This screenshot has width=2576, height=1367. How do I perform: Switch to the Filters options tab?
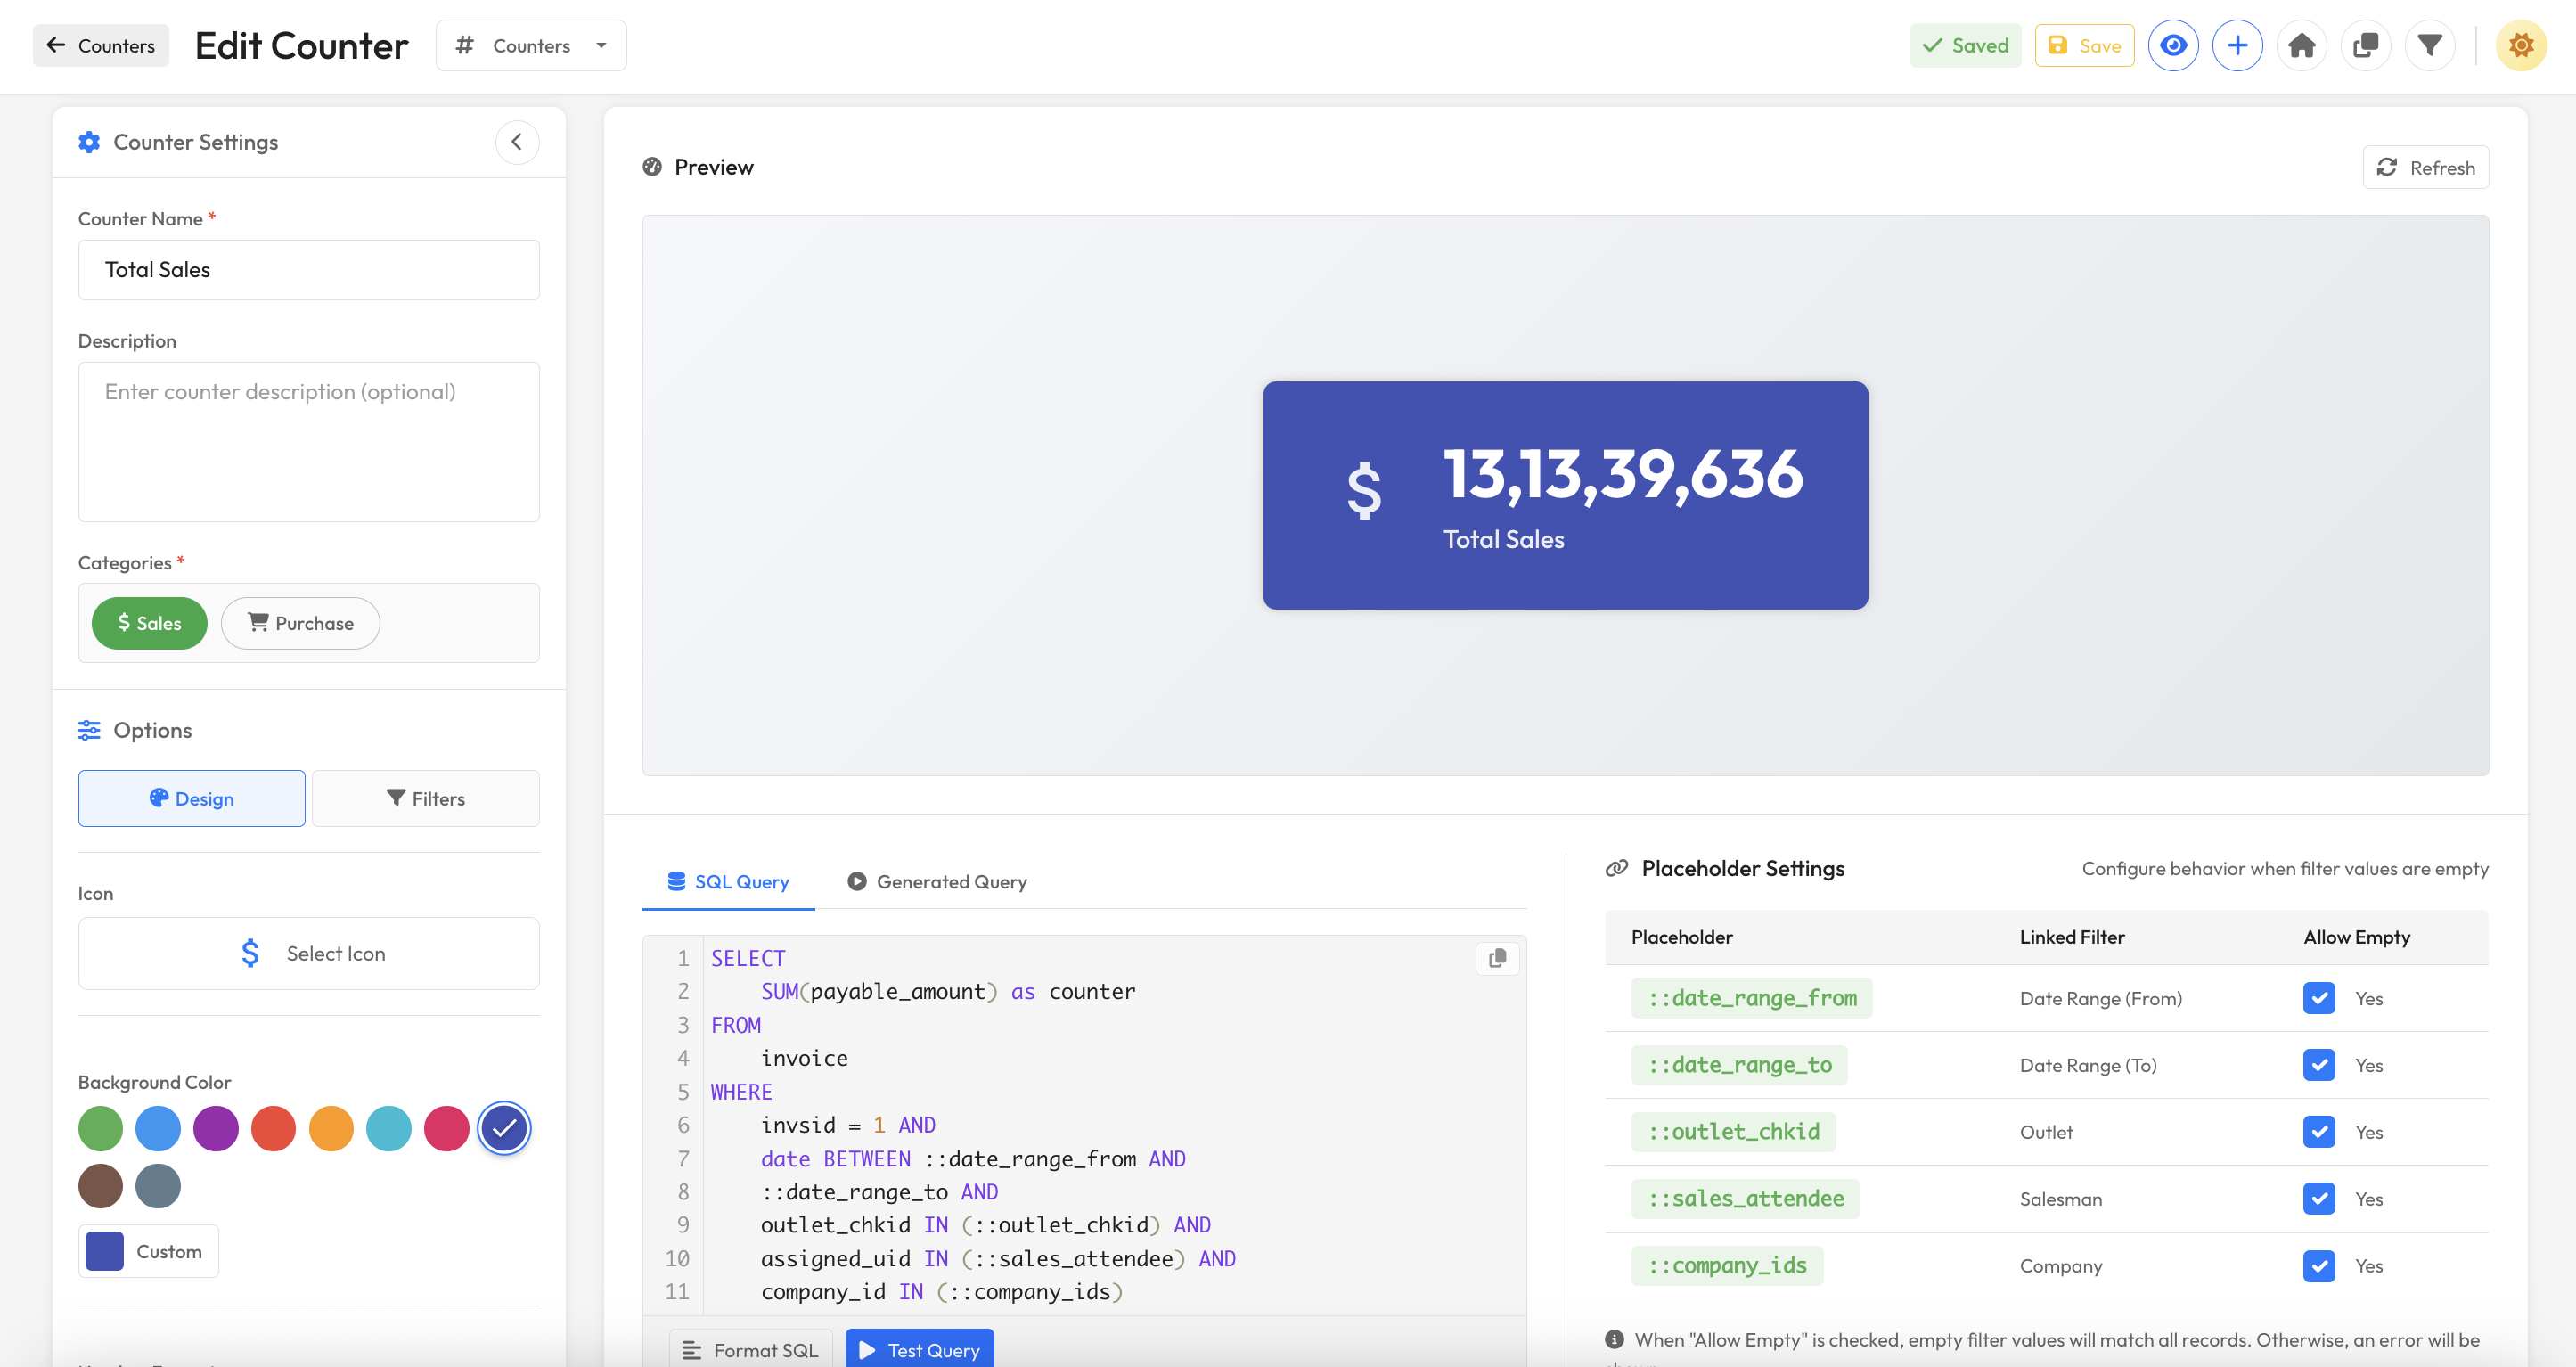[425, 798]
